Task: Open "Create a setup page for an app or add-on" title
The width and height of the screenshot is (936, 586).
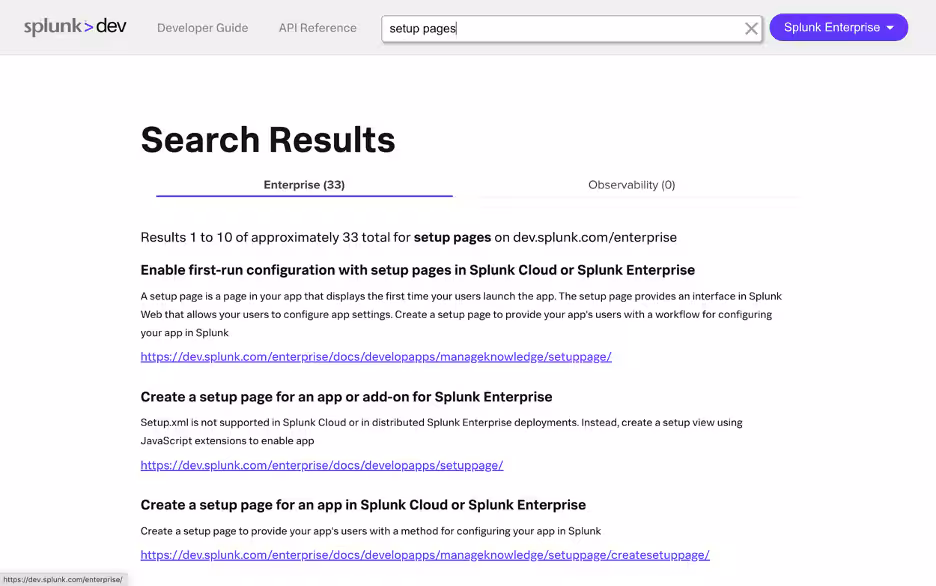Action: 346,397
